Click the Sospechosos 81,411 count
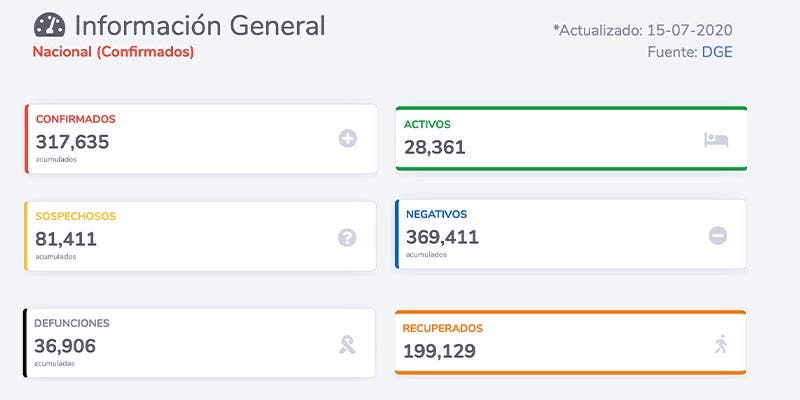Viewport: 800px width, 400px height. [66, 239]
